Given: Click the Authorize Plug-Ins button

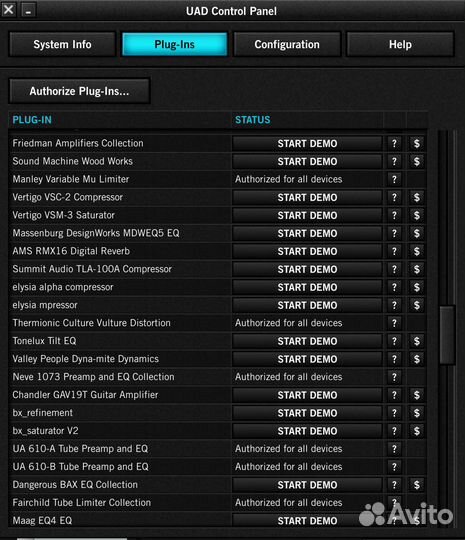Looking at the screenshot, I should (x=80, y=91).
